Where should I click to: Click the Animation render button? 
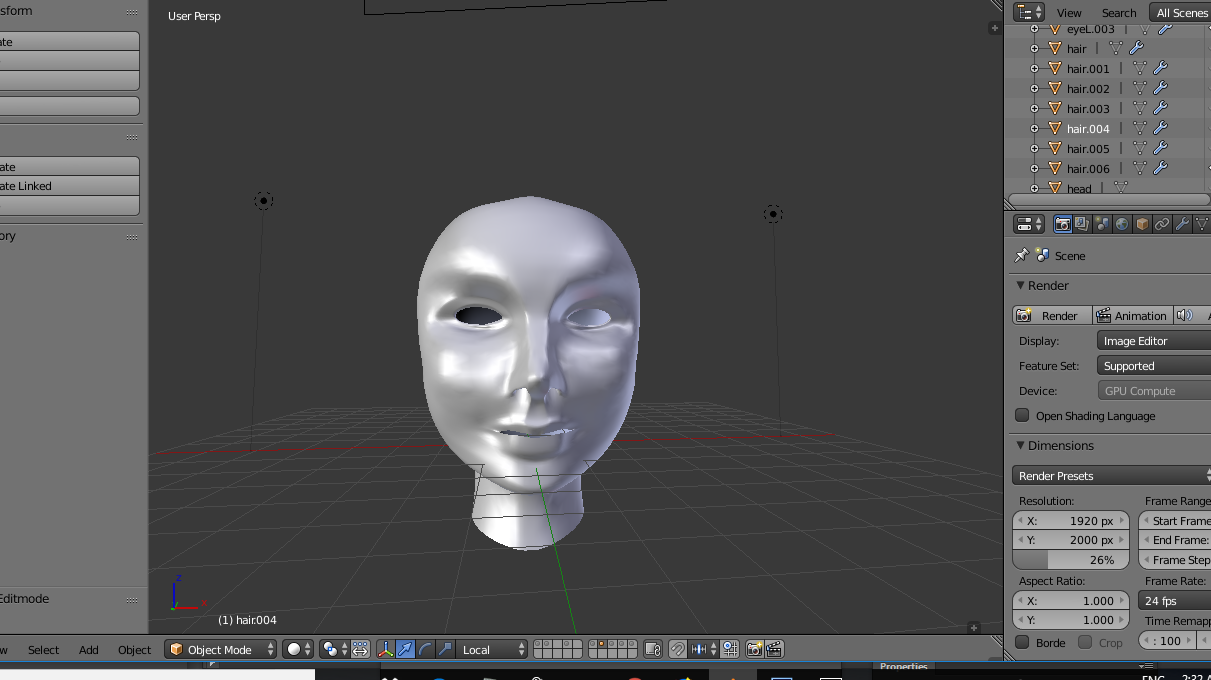pos(1131,315)
